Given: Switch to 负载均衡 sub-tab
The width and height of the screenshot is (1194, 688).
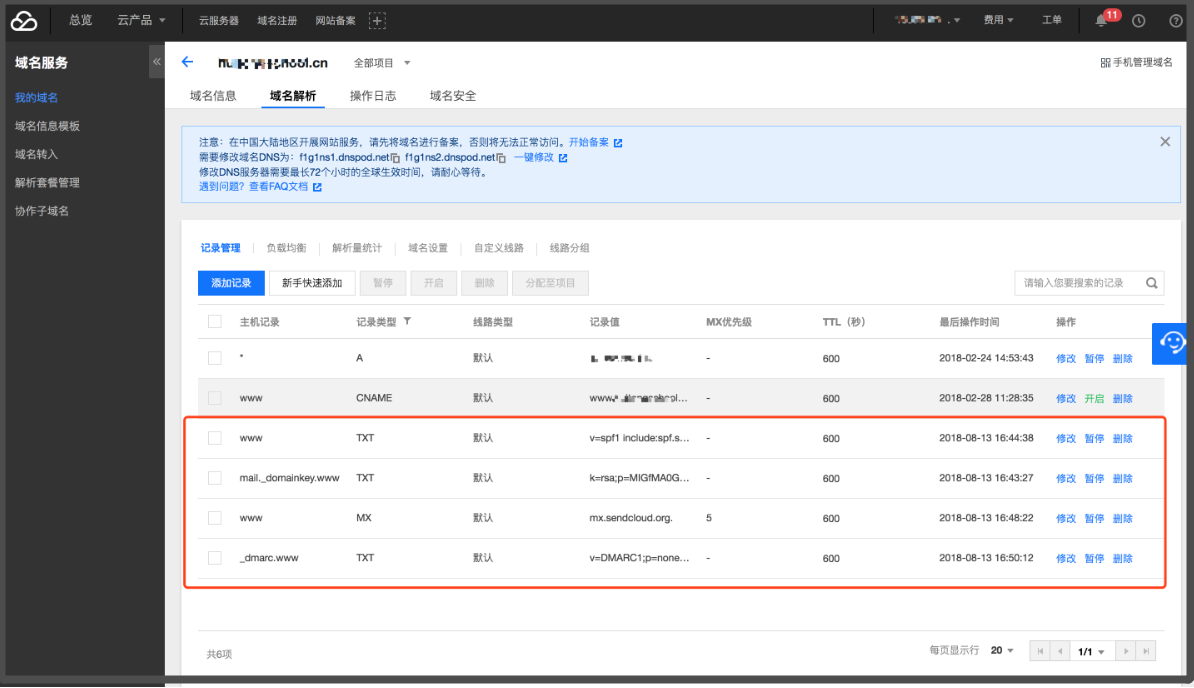Looking at the screenshot, I should [286, 248].
